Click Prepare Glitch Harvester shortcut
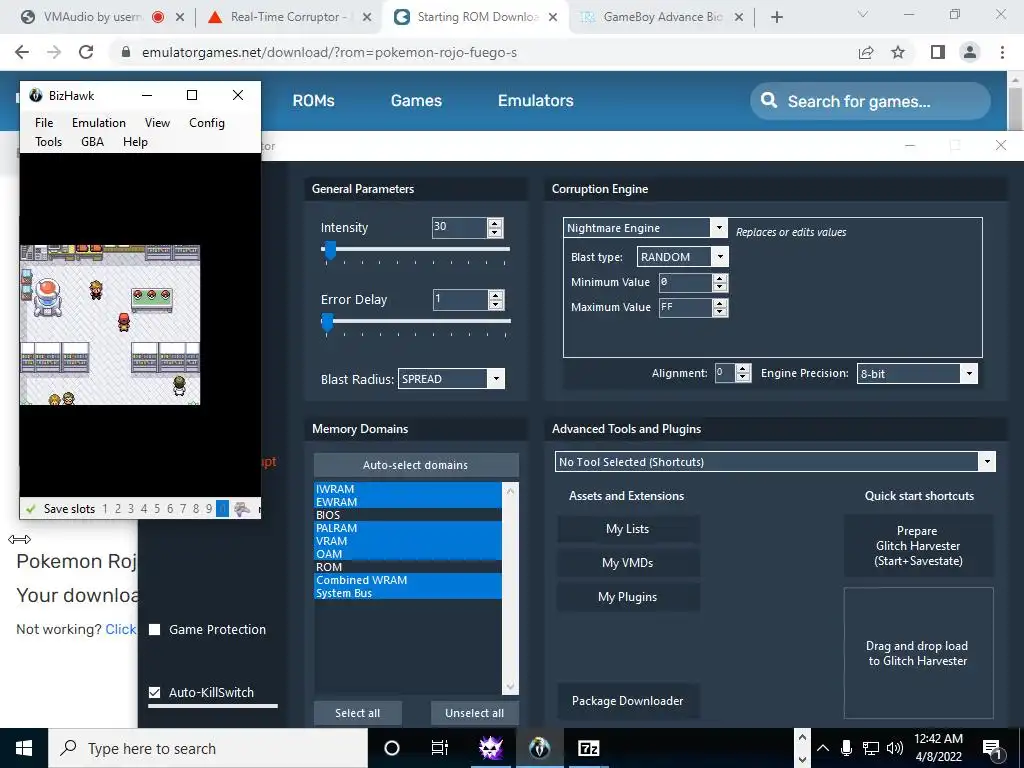The width and height of the screenshot is (1024, 768). click(x=918, y=546)
